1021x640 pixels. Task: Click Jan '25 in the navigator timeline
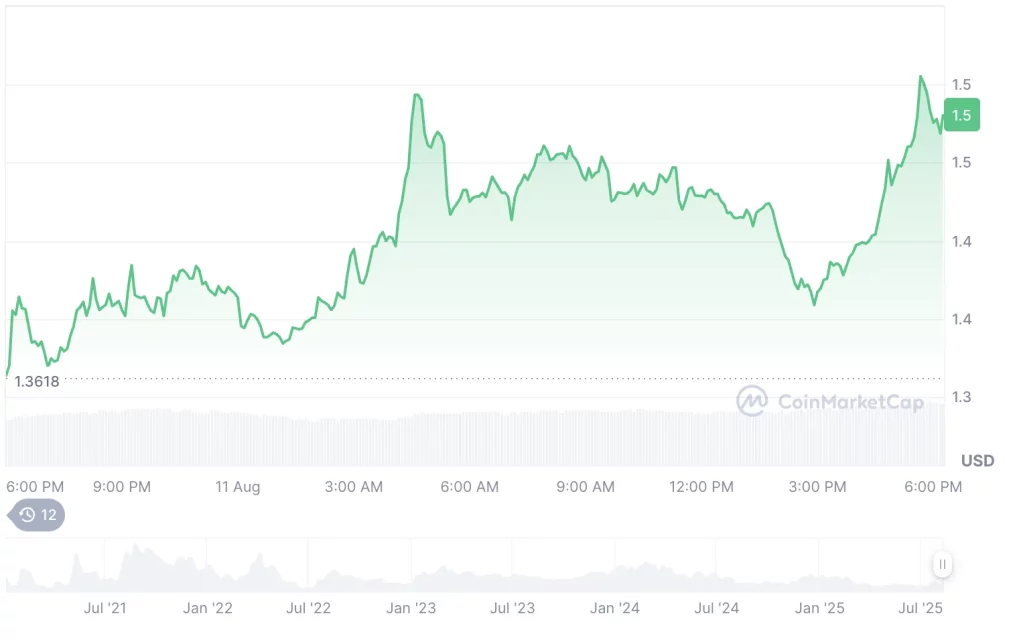click(819, 608)
